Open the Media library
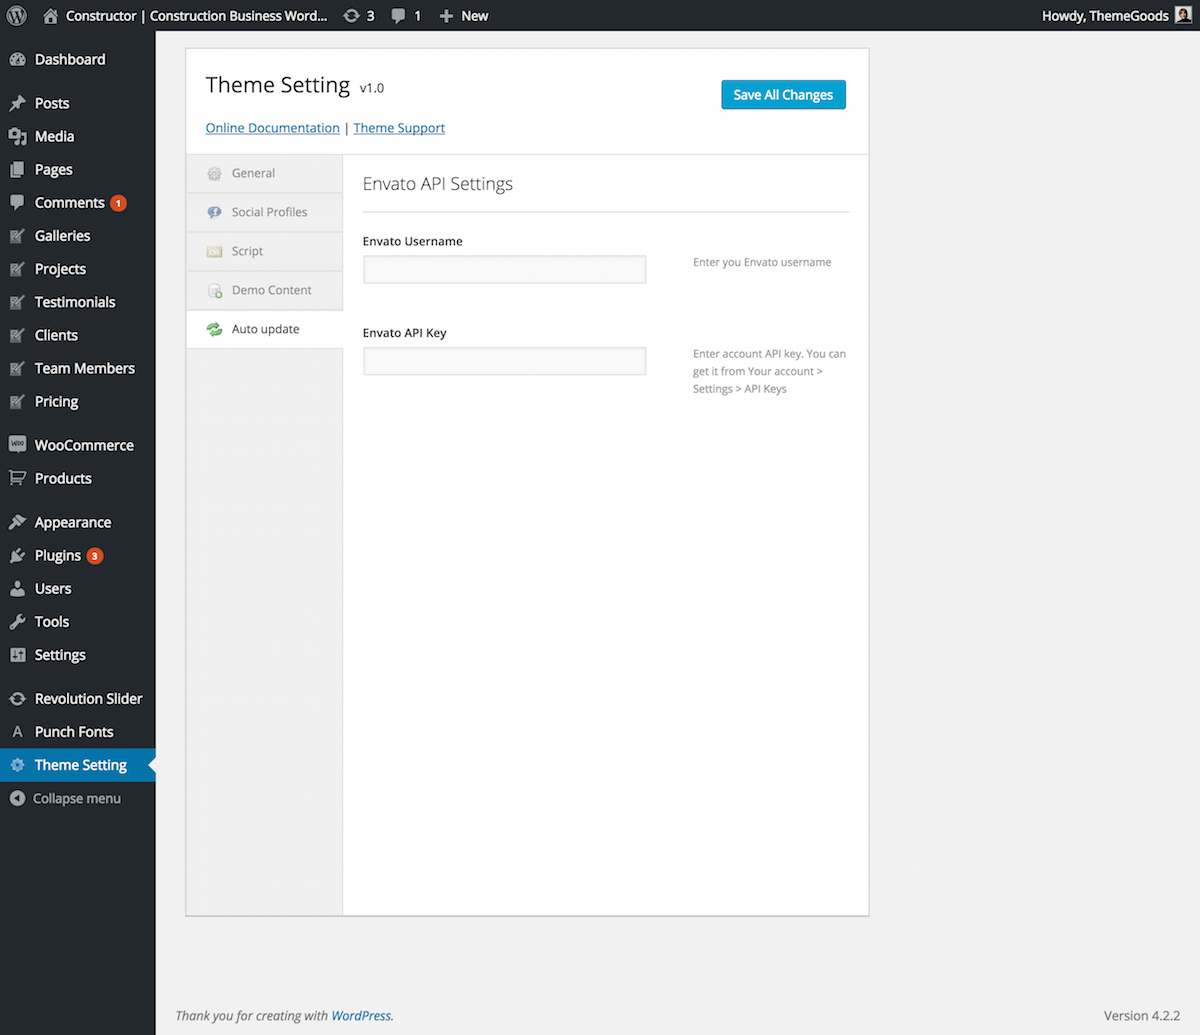Viewport: 1200px width, 1035px height. click(x=54, y=136)
